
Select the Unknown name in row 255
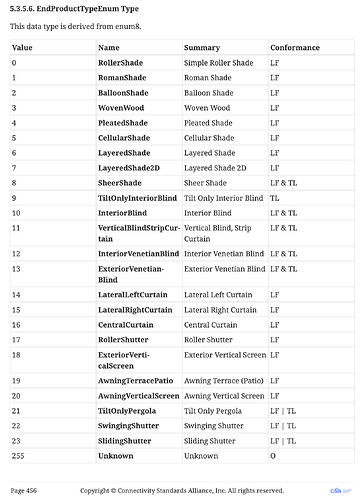click(x=116, y=456)
